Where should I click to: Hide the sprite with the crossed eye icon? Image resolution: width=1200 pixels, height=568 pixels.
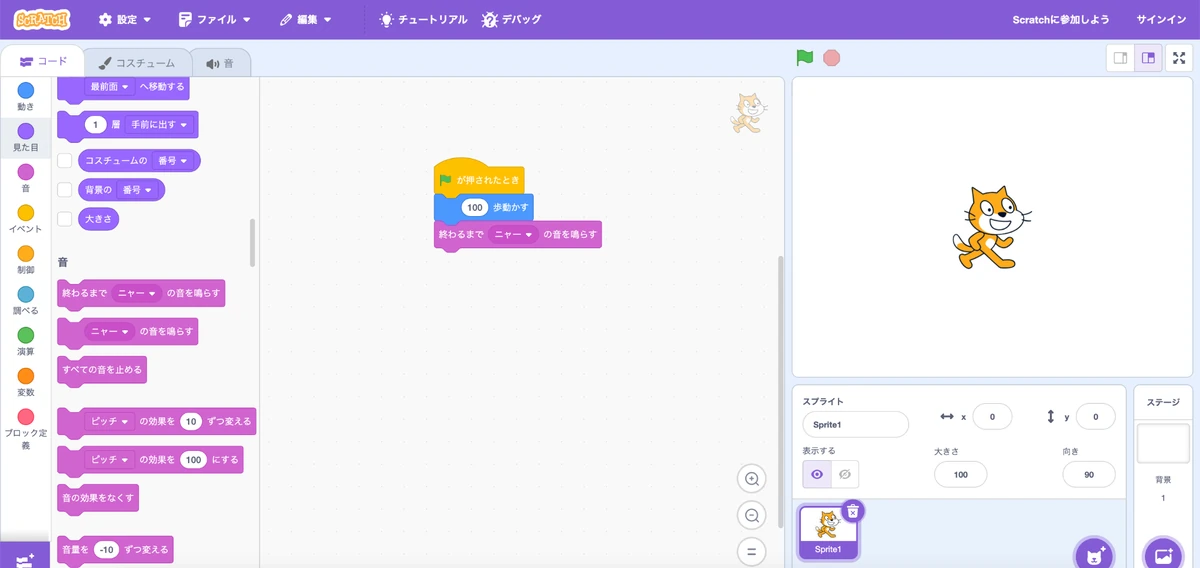click(x=845, y=474)
